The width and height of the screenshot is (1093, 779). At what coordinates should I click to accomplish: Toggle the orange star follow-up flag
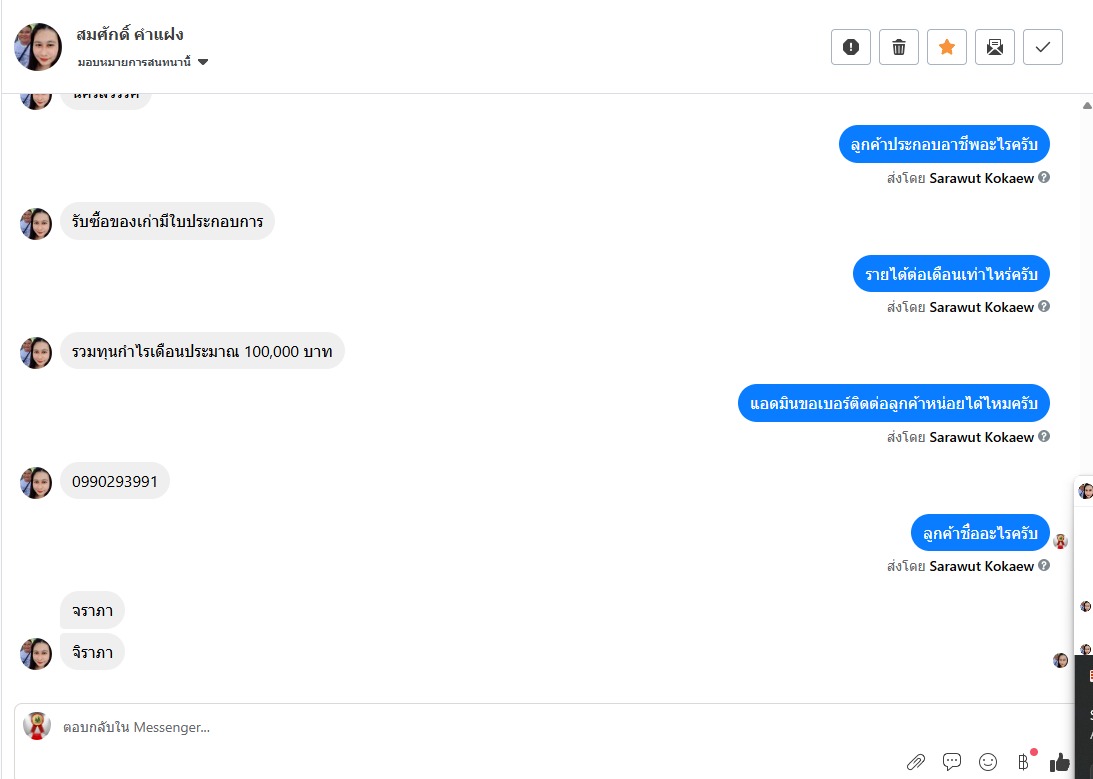(x=947, y=47)
